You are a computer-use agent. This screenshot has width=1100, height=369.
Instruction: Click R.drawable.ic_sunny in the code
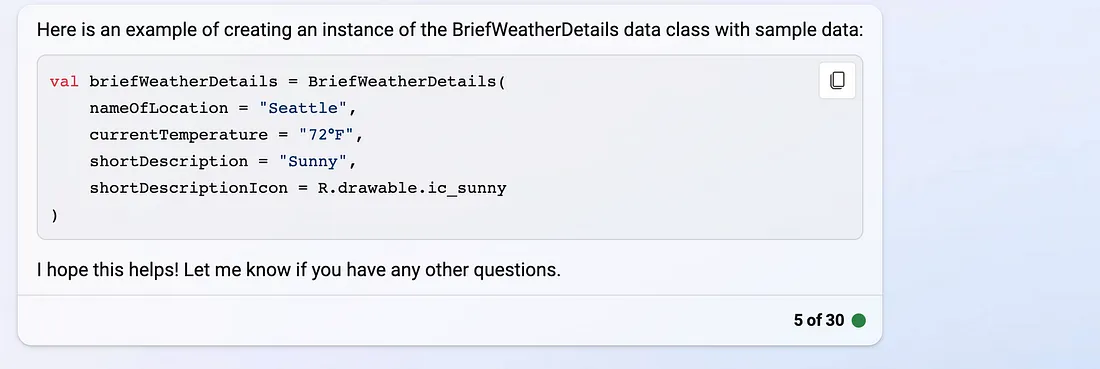point(412,189)
